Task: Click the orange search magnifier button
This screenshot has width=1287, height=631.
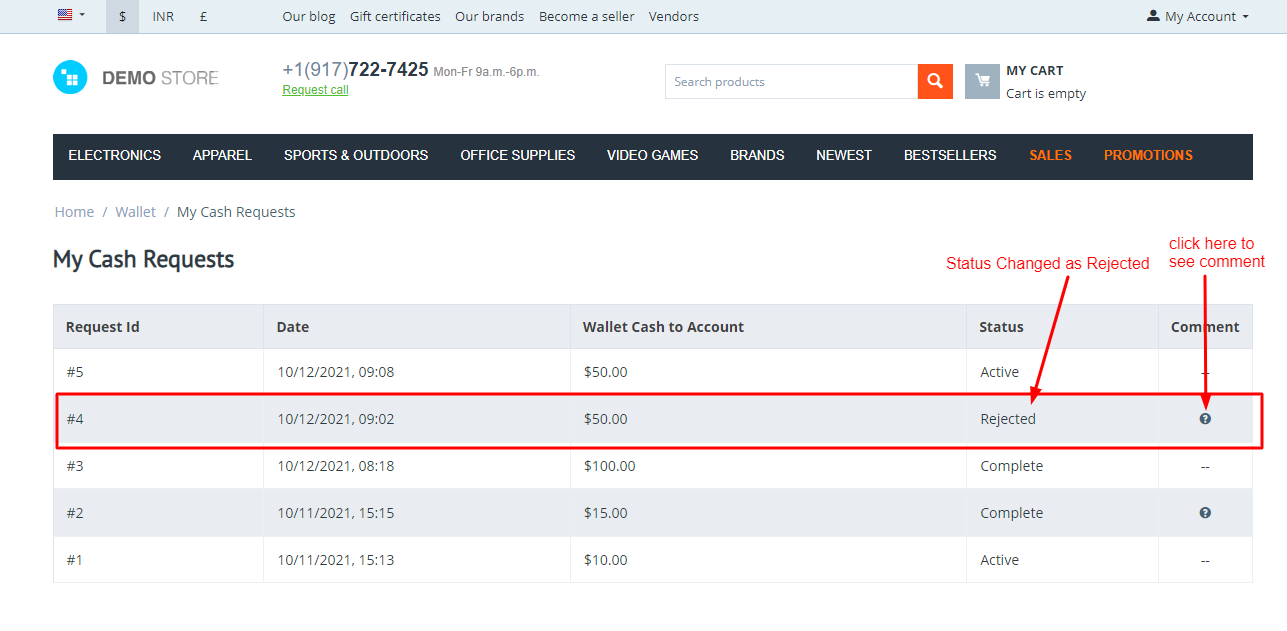Action: 934,82
